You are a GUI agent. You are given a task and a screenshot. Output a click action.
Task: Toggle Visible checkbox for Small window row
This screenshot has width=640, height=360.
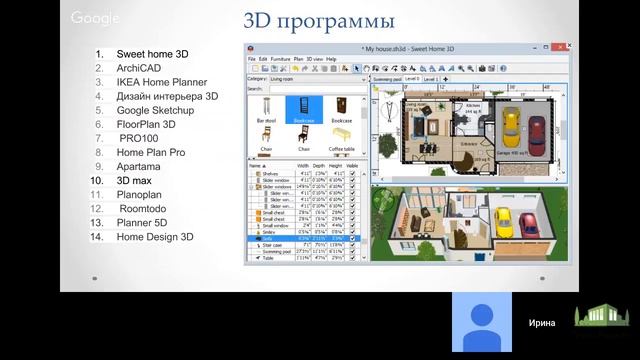(x=352, y=225)
